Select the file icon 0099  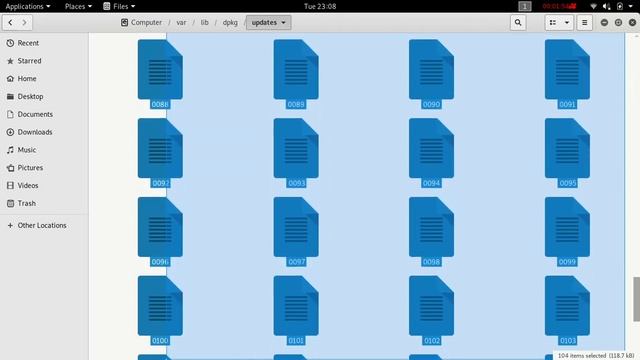pyautogui.click(x=567, y=227)
